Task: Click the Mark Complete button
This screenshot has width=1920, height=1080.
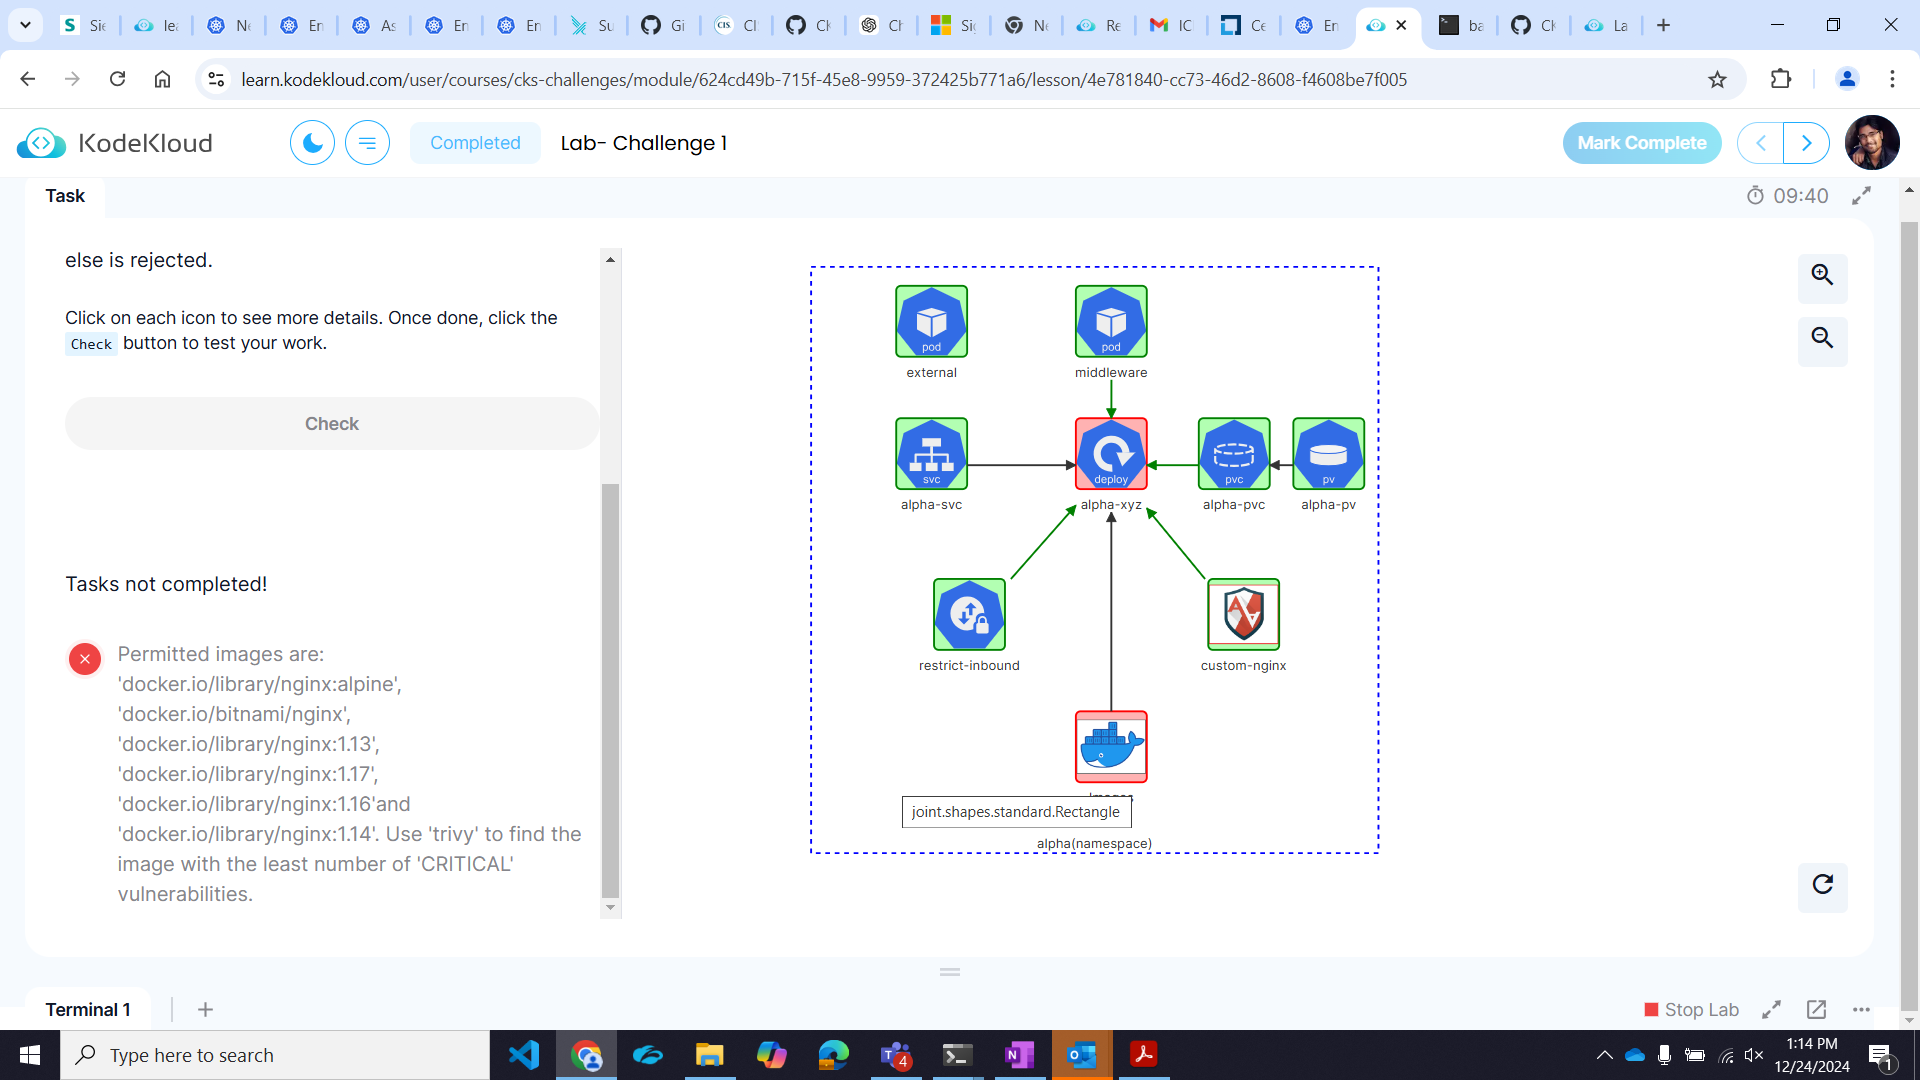Action: pyautogui.click(x=1641, y=143)
